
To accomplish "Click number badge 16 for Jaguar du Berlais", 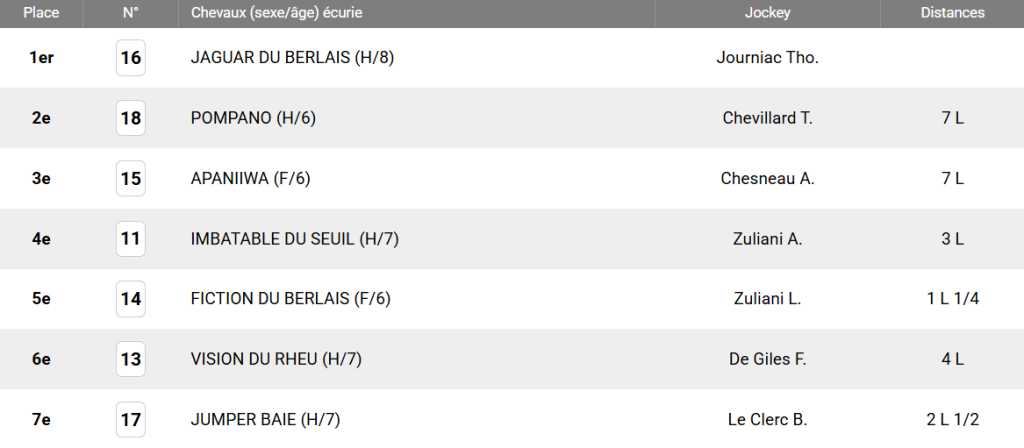I will (131, 58).
